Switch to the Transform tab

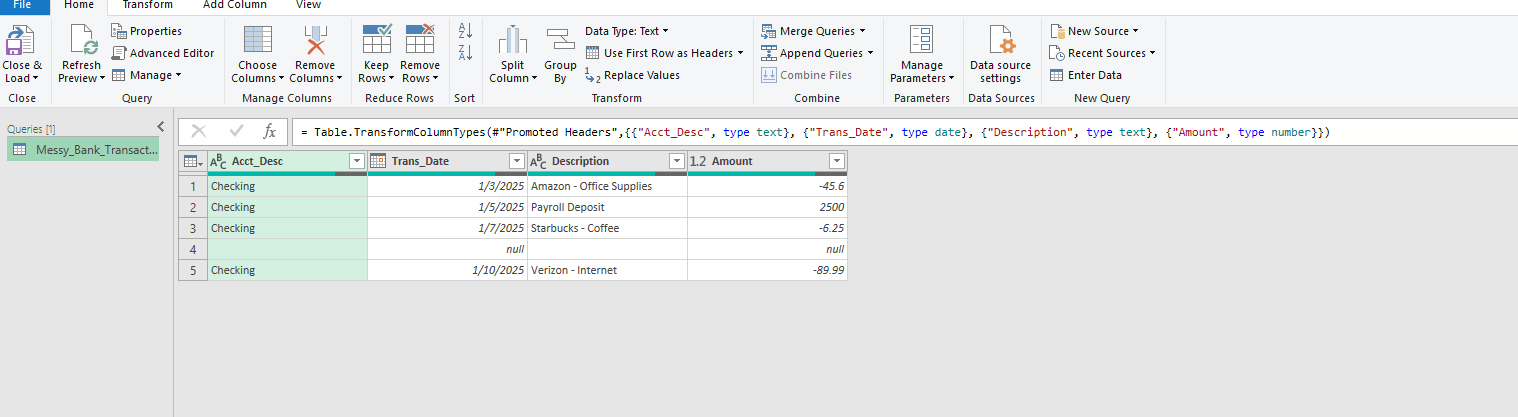tap(148, 5)
